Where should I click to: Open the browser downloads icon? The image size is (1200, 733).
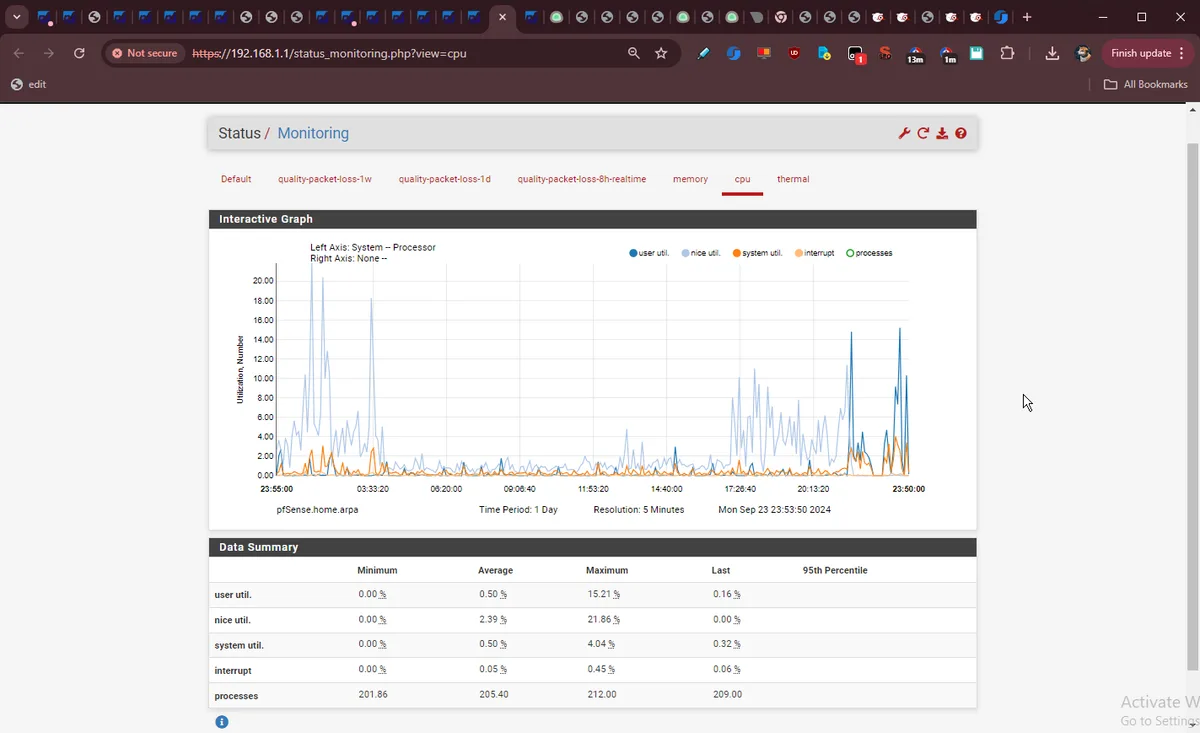[1052, 53]
